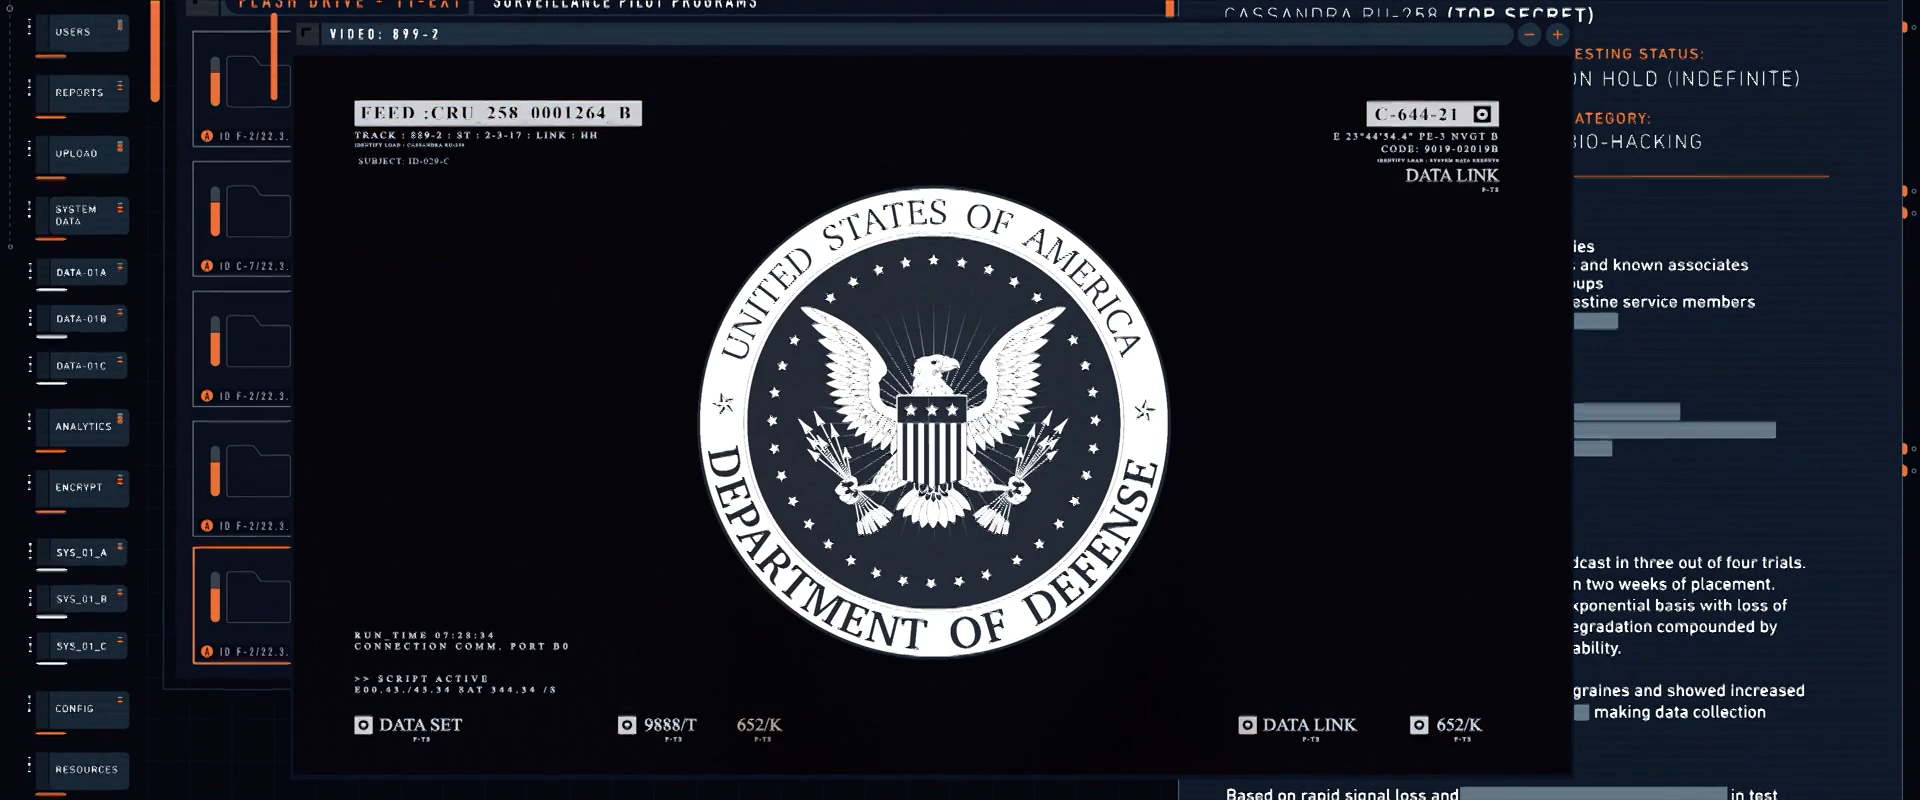The image size is (1920, 800).
Task: Click the DATA LINK text under CODE line
Action: tap(1452, 175)
